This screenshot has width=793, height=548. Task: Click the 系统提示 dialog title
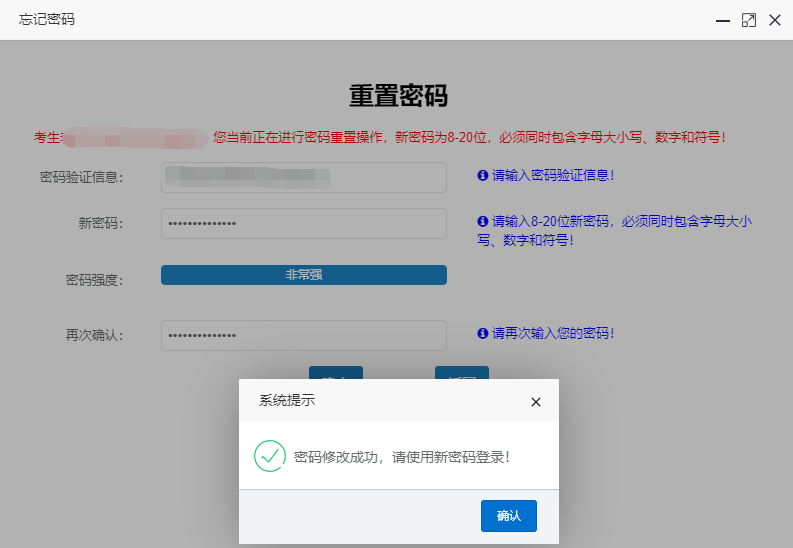click(287, 400)
